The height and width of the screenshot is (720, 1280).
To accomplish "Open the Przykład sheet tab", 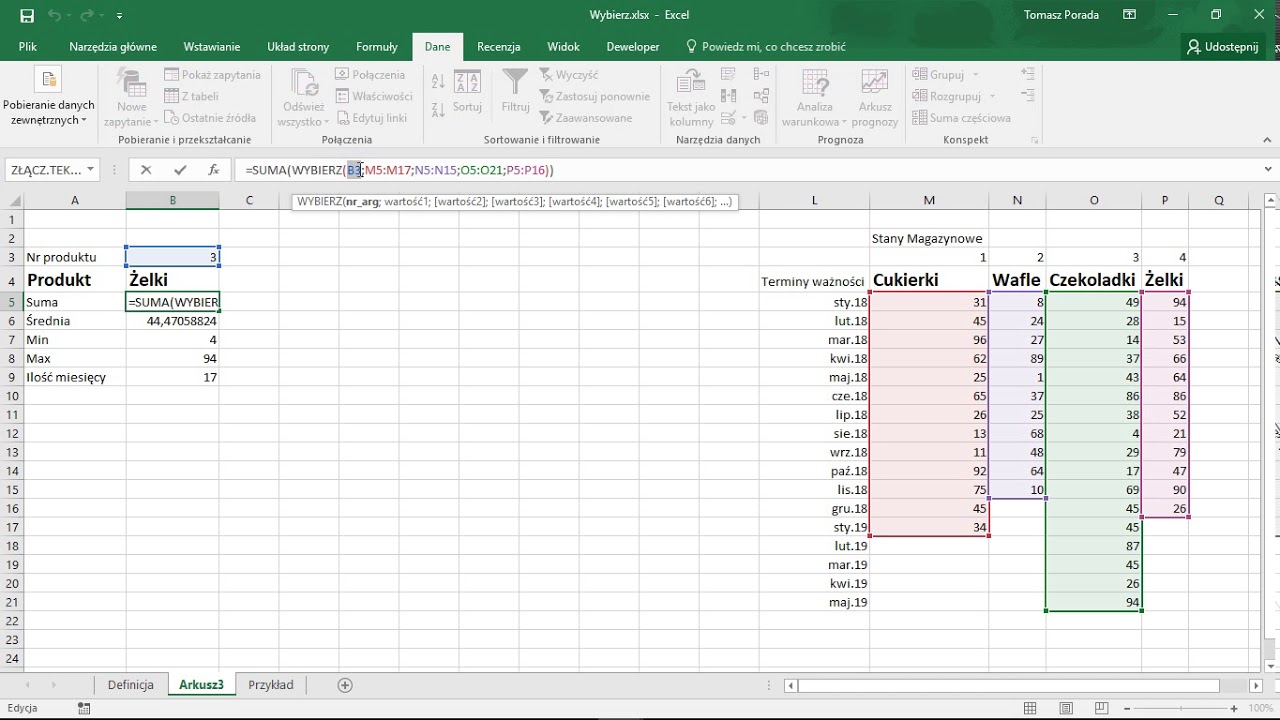I will [271, 685].
